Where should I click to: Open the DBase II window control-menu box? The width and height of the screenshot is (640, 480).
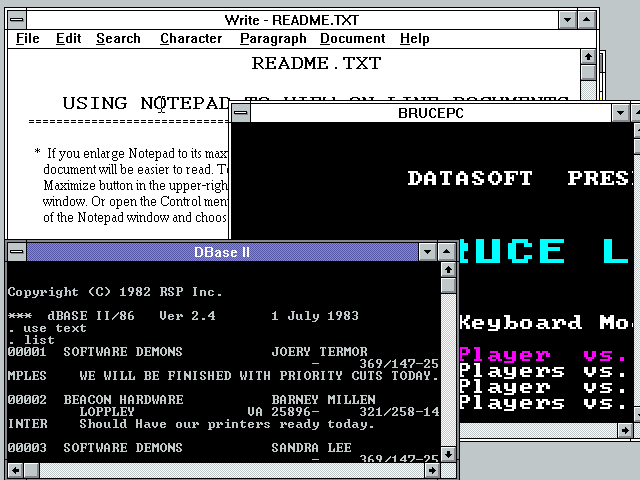click(x=17, y=251)
